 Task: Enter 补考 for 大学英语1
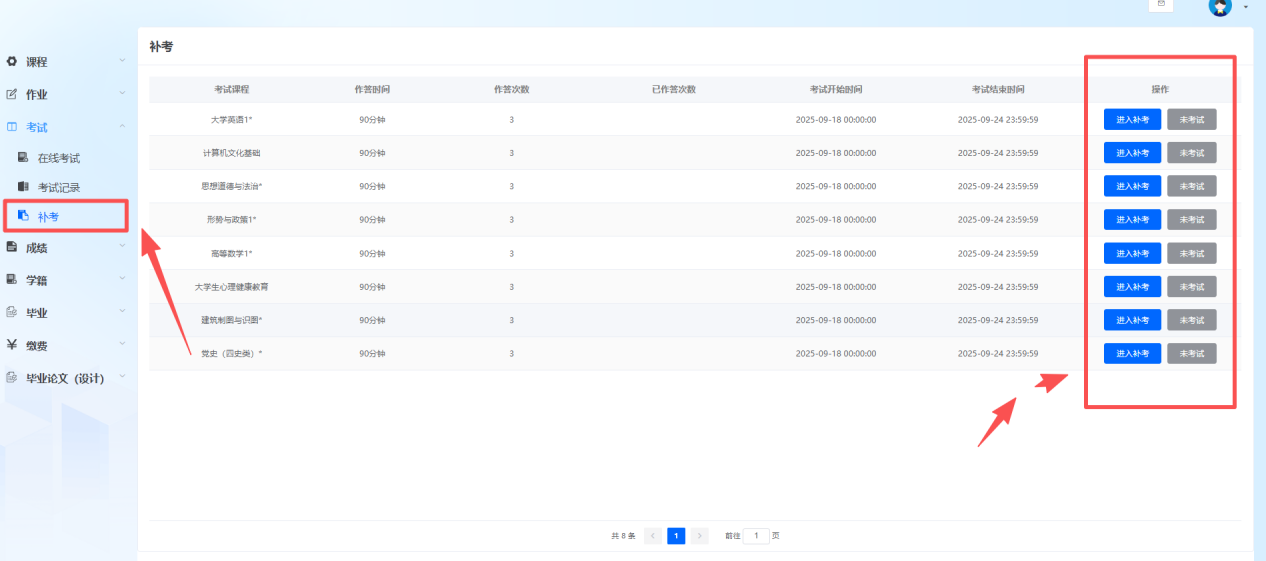point(1132,120)
